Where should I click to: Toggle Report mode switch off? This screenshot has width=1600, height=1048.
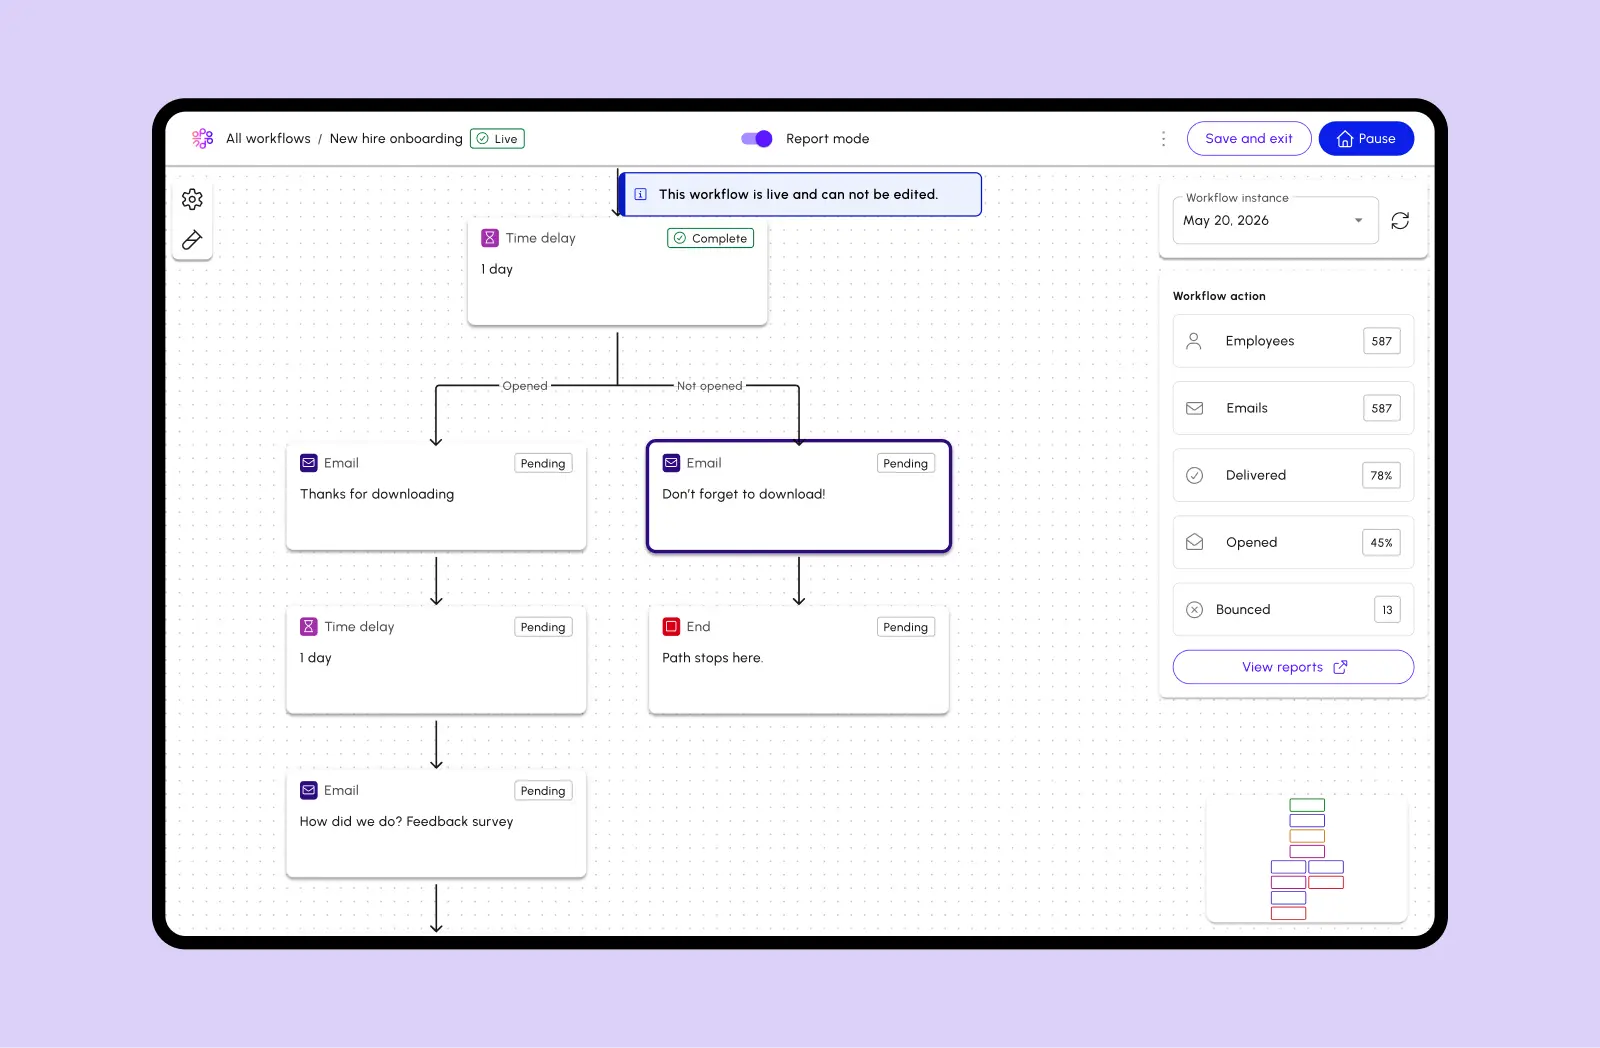click(756, 139)
